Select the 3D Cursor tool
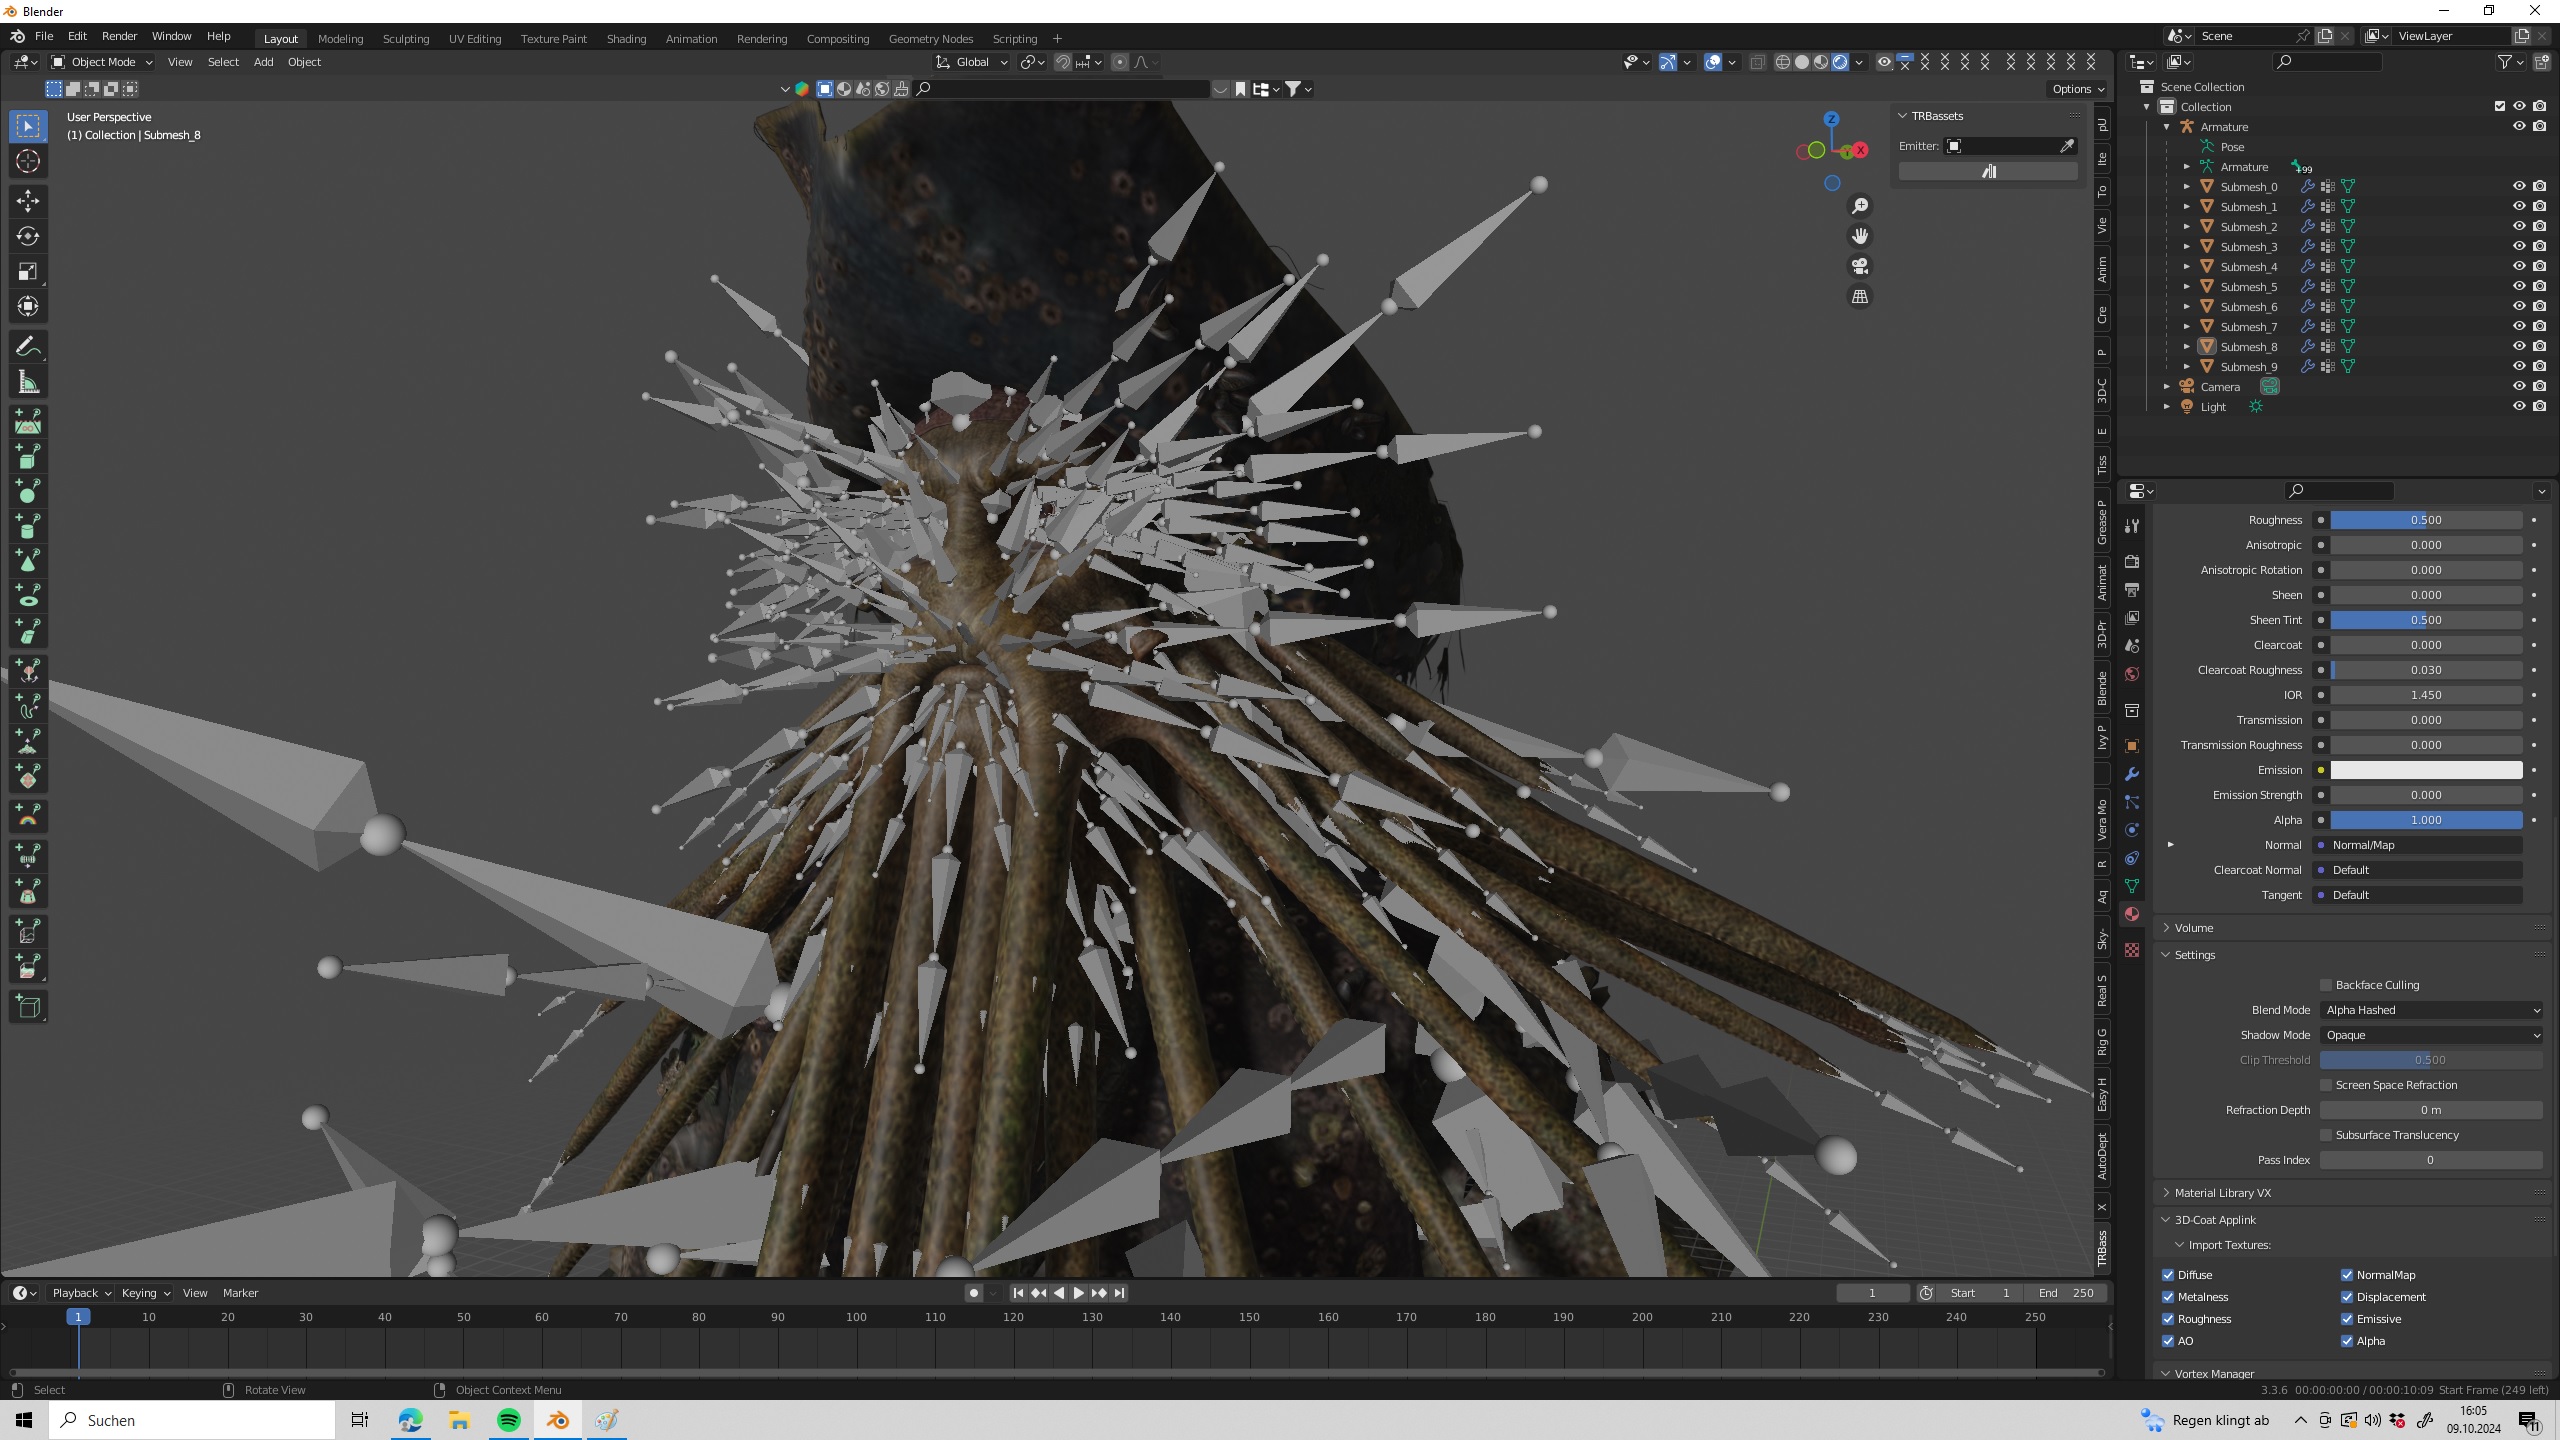2560x1440 pixels. pyautogui.click(x=28, y=161)
